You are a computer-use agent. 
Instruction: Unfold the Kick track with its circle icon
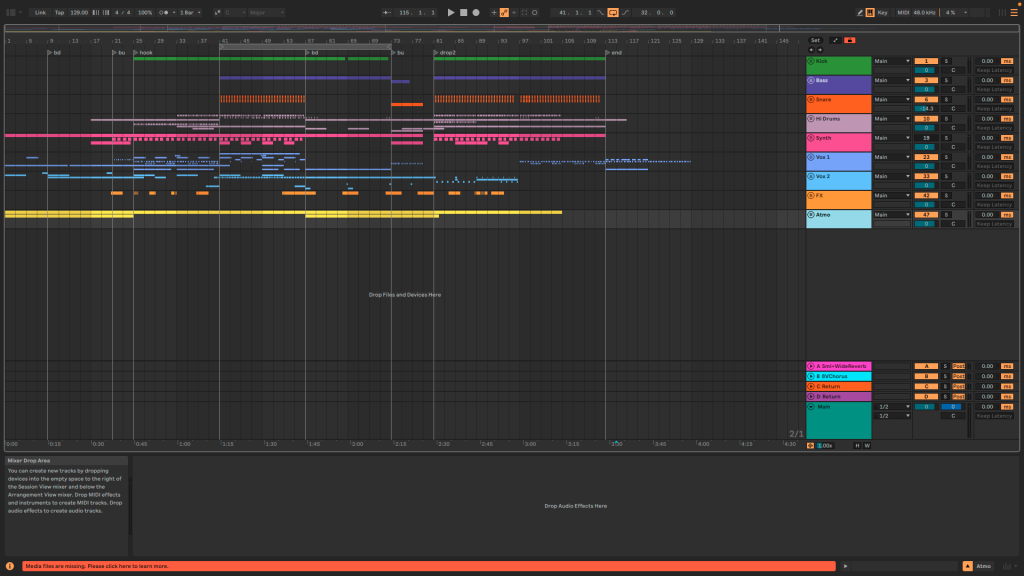pos(811,61)
